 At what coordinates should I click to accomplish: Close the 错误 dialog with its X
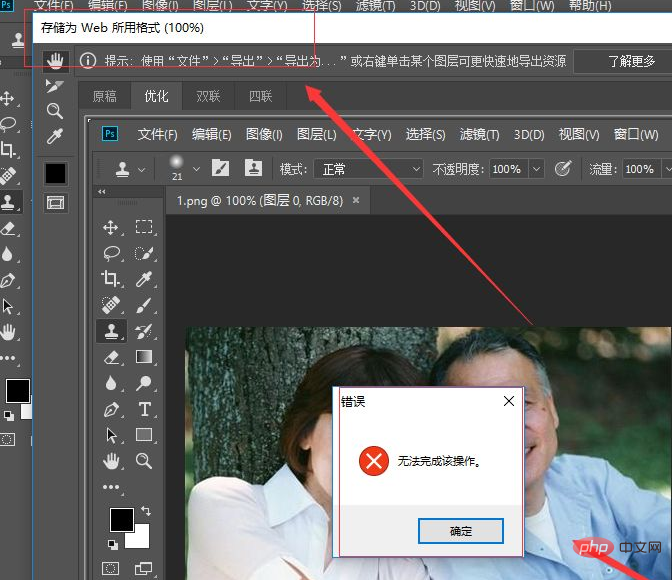coord(509,401)
